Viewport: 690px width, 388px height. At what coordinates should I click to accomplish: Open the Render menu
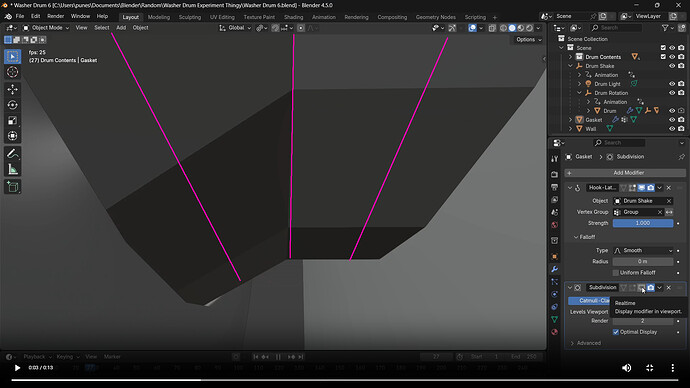(x=55, y=16)
